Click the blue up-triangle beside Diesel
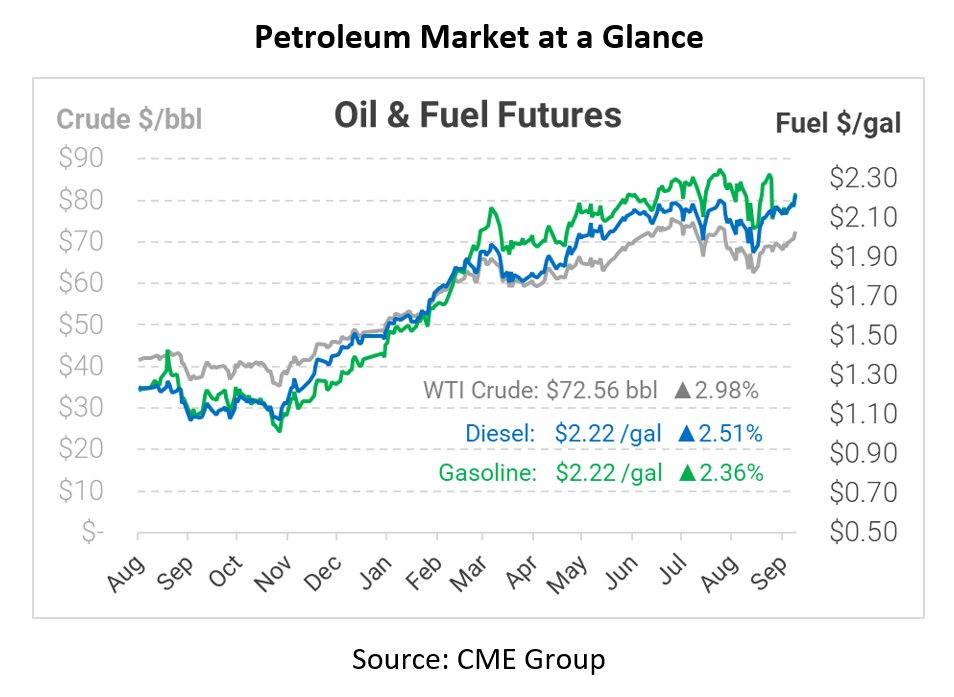This screenshot has height=697, width=954. coord(686,433)
